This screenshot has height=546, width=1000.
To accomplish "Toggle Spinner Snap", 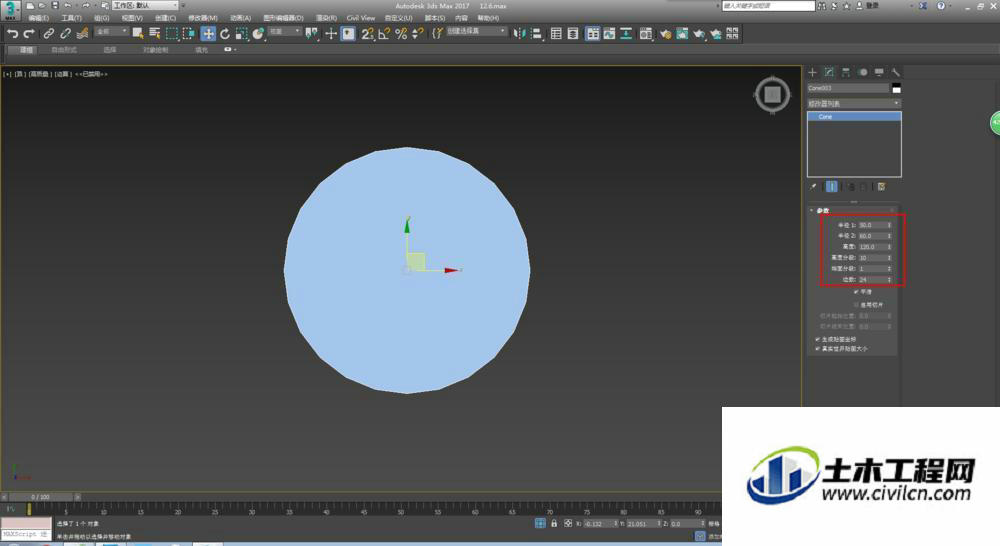I will click(x=418, y=34).
